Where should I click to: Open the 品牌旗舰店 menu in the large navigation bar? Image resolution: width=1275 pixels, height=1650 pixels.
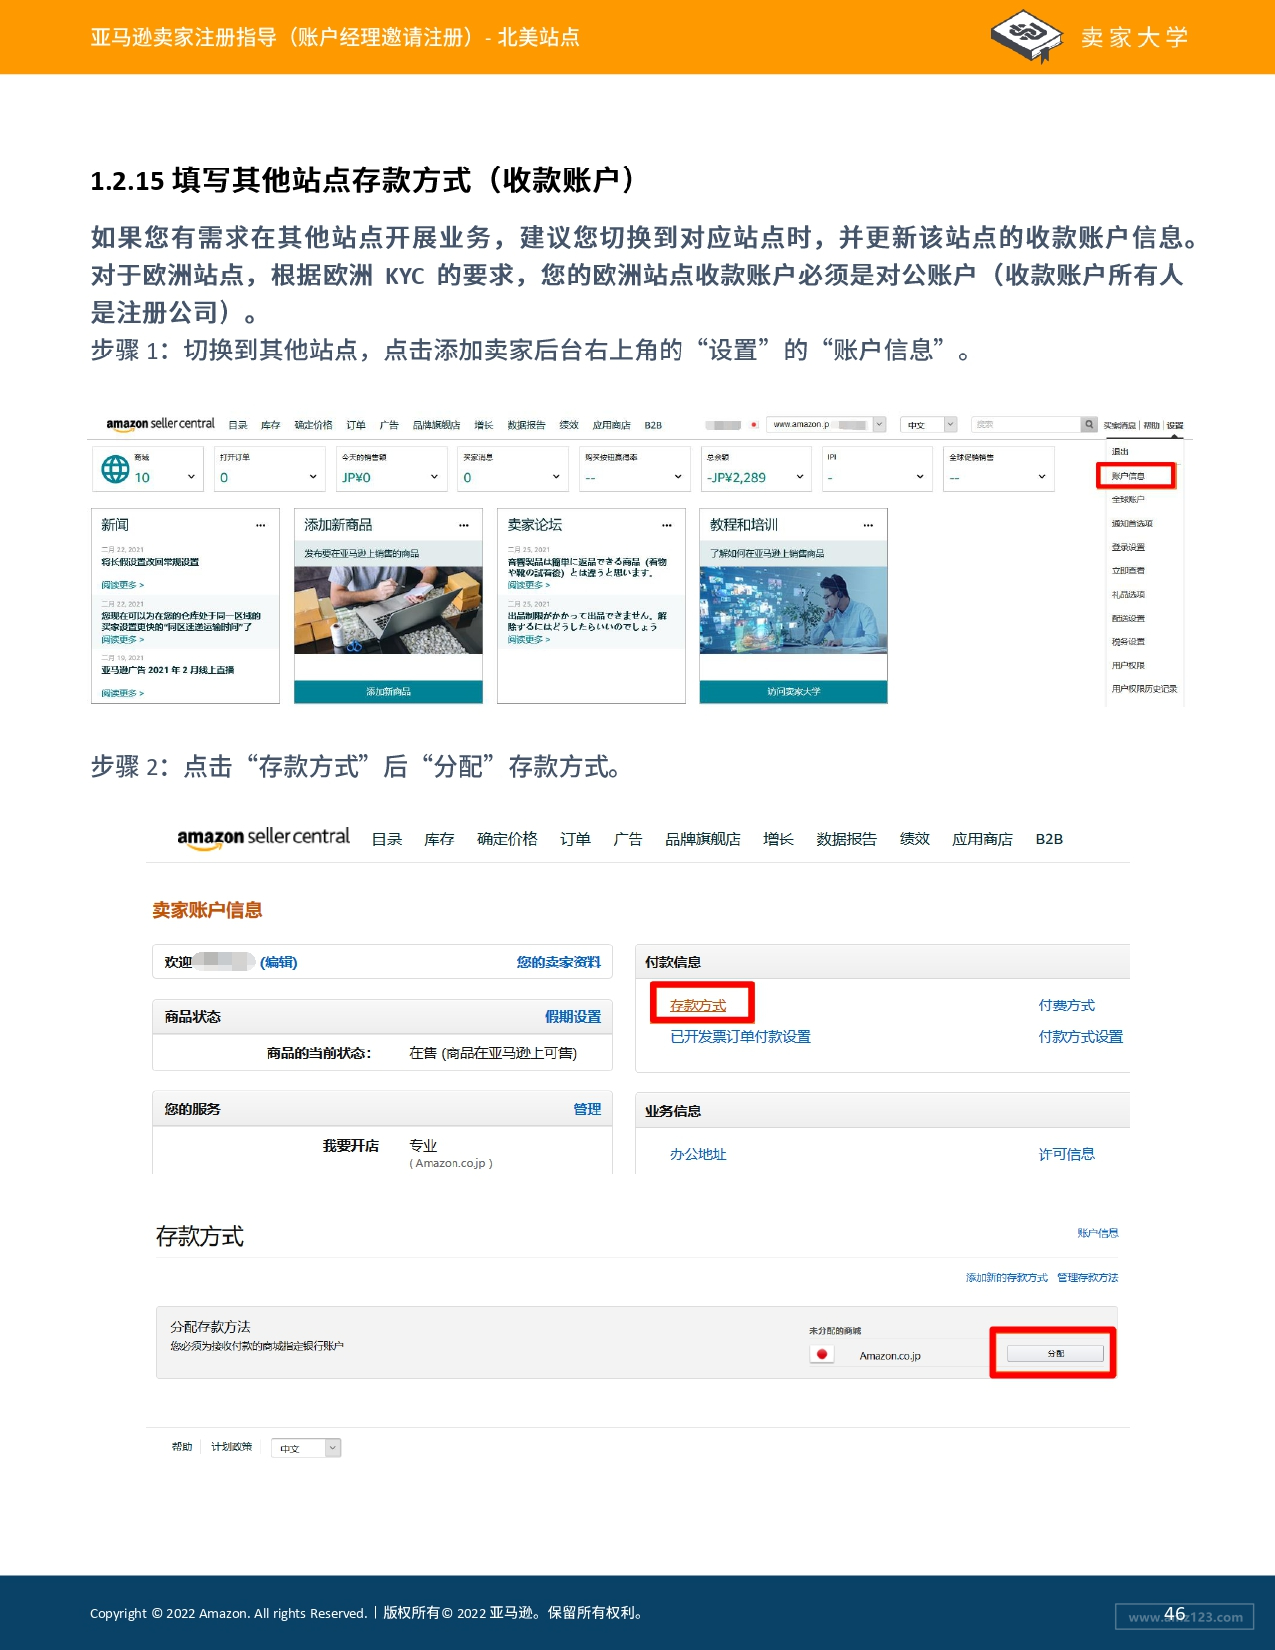(x=703, y=839)
